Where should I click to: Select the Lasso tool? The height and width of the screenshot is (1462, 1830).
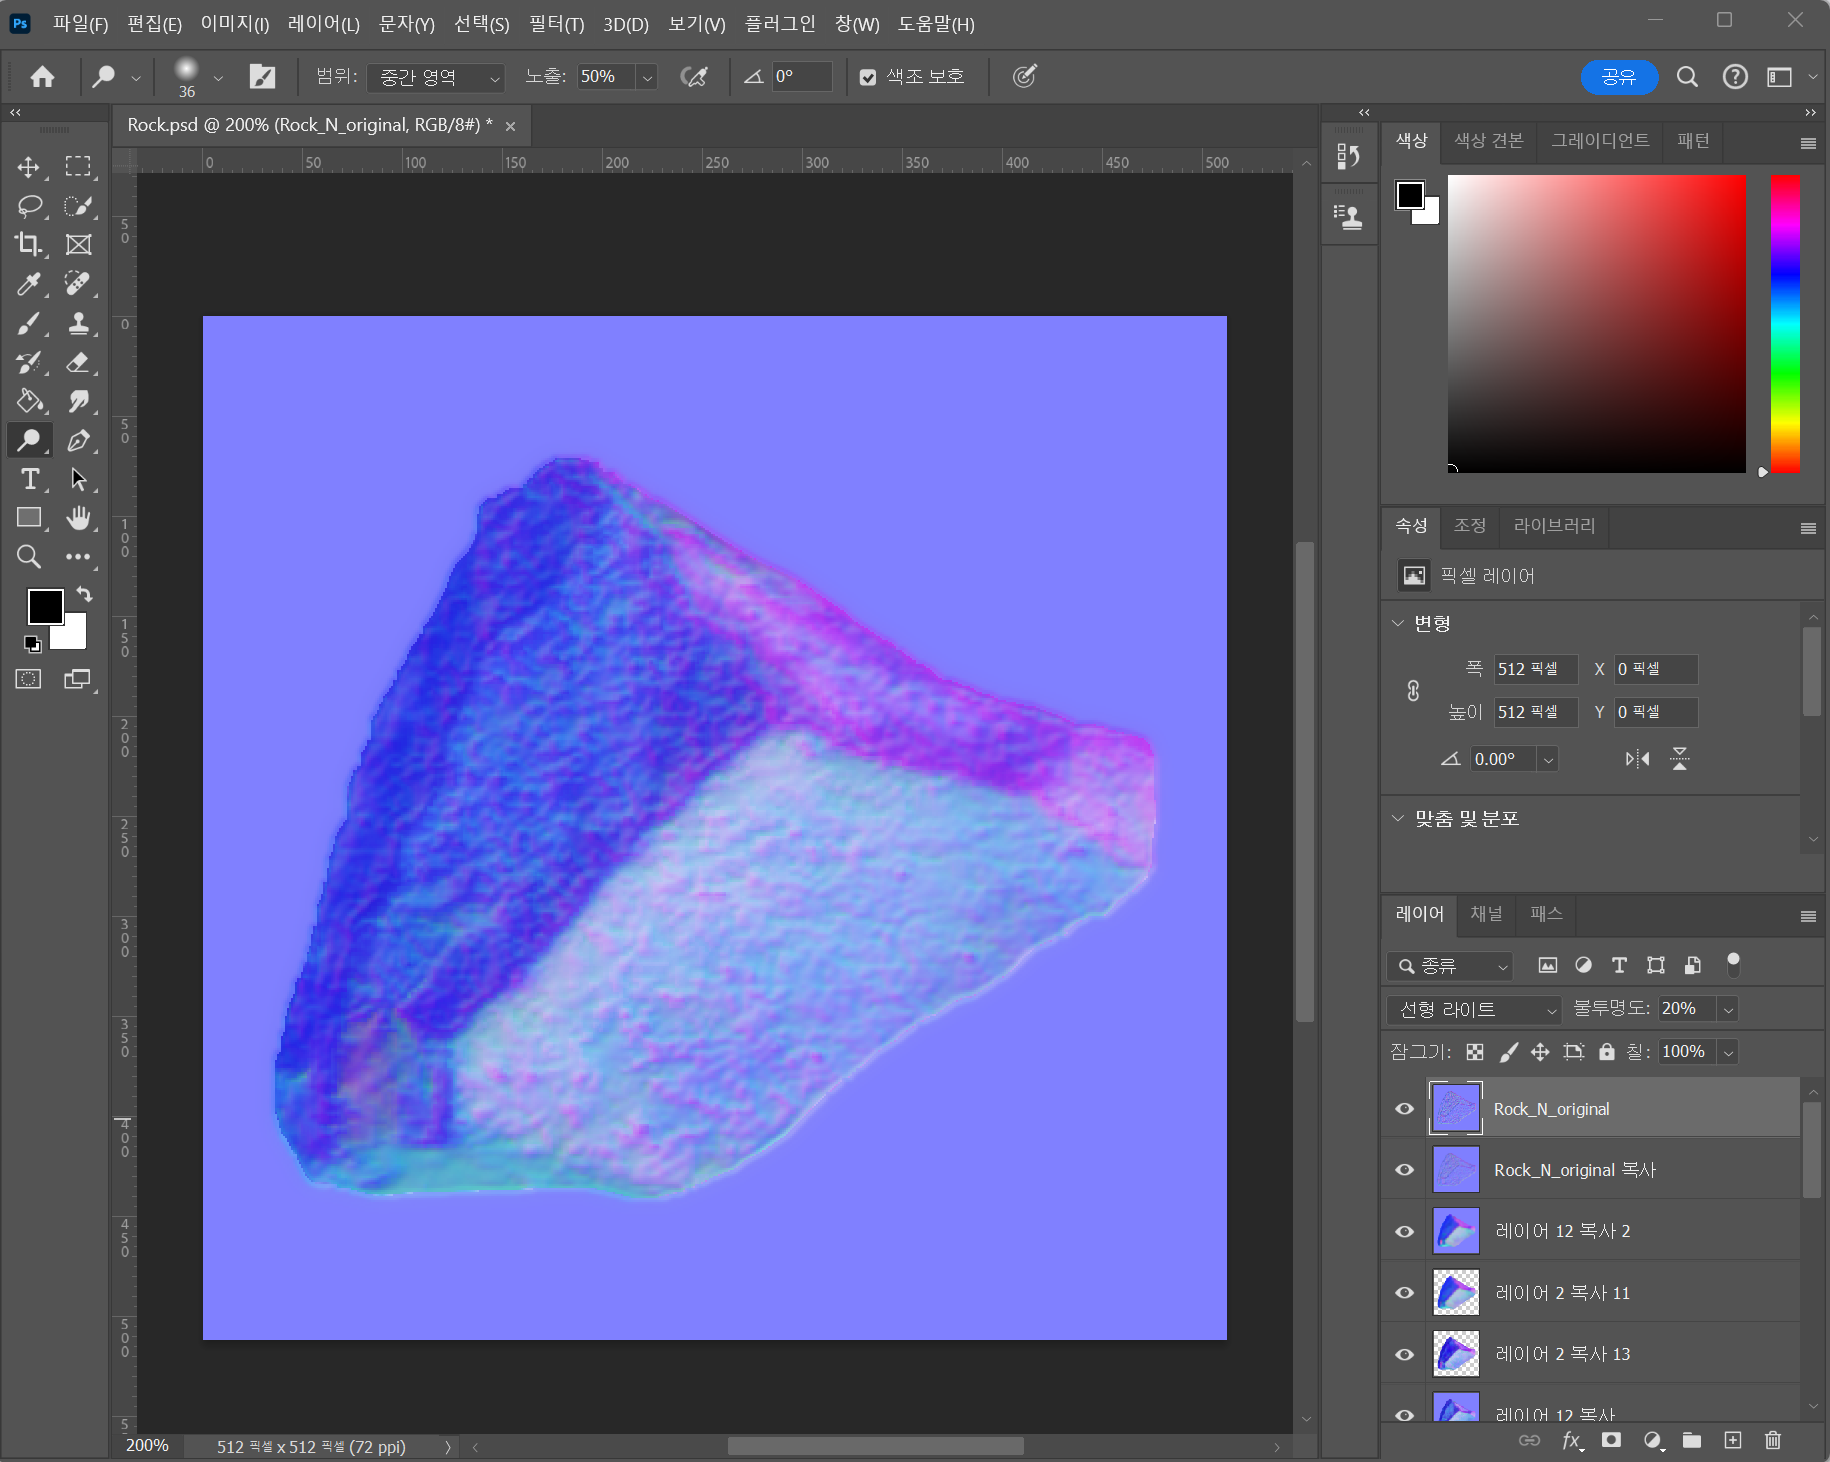[x=29, y=206]
